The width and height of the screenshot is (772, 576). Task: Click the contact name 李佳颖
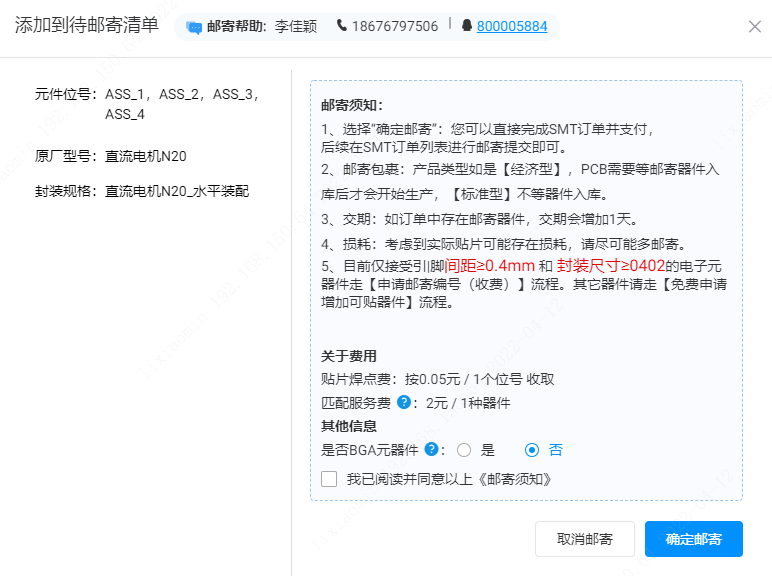point(295,27)
